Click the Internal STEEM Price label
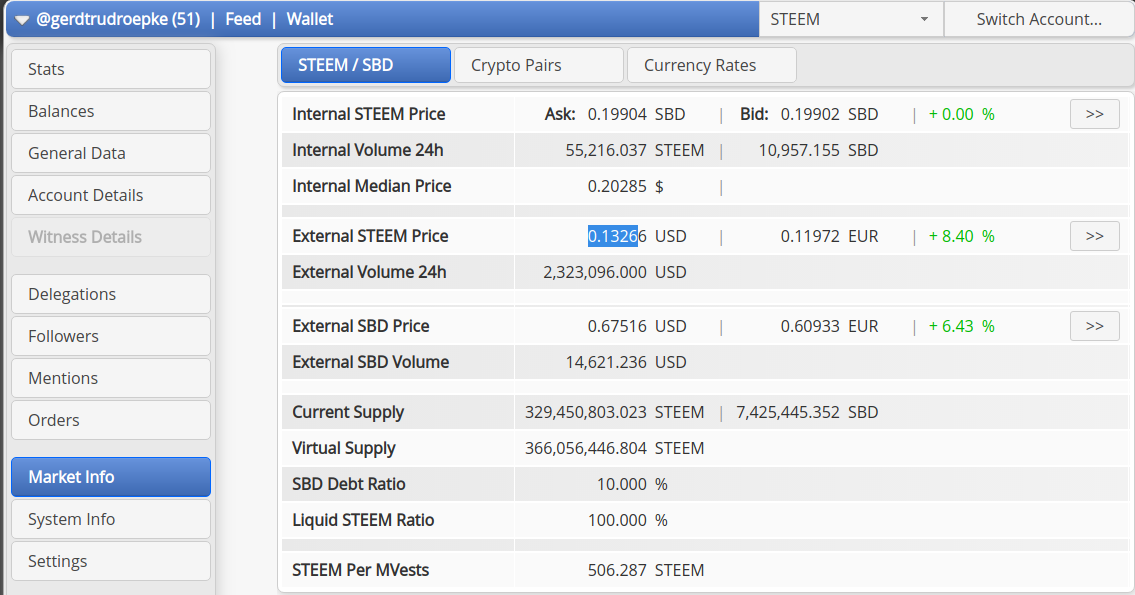Viewport: 1135px width, 595px height. [368, 114]
